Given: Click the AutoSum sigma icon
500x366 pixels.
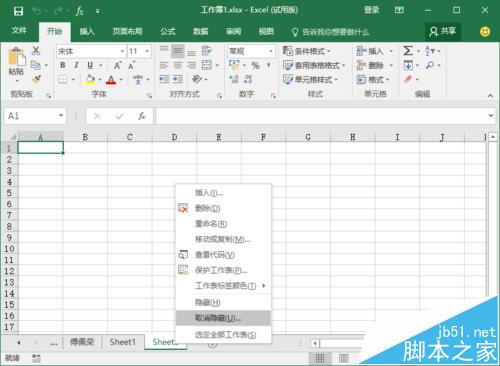Looking at the screenshot, I should pyautogui.click(x=408, y=51).
